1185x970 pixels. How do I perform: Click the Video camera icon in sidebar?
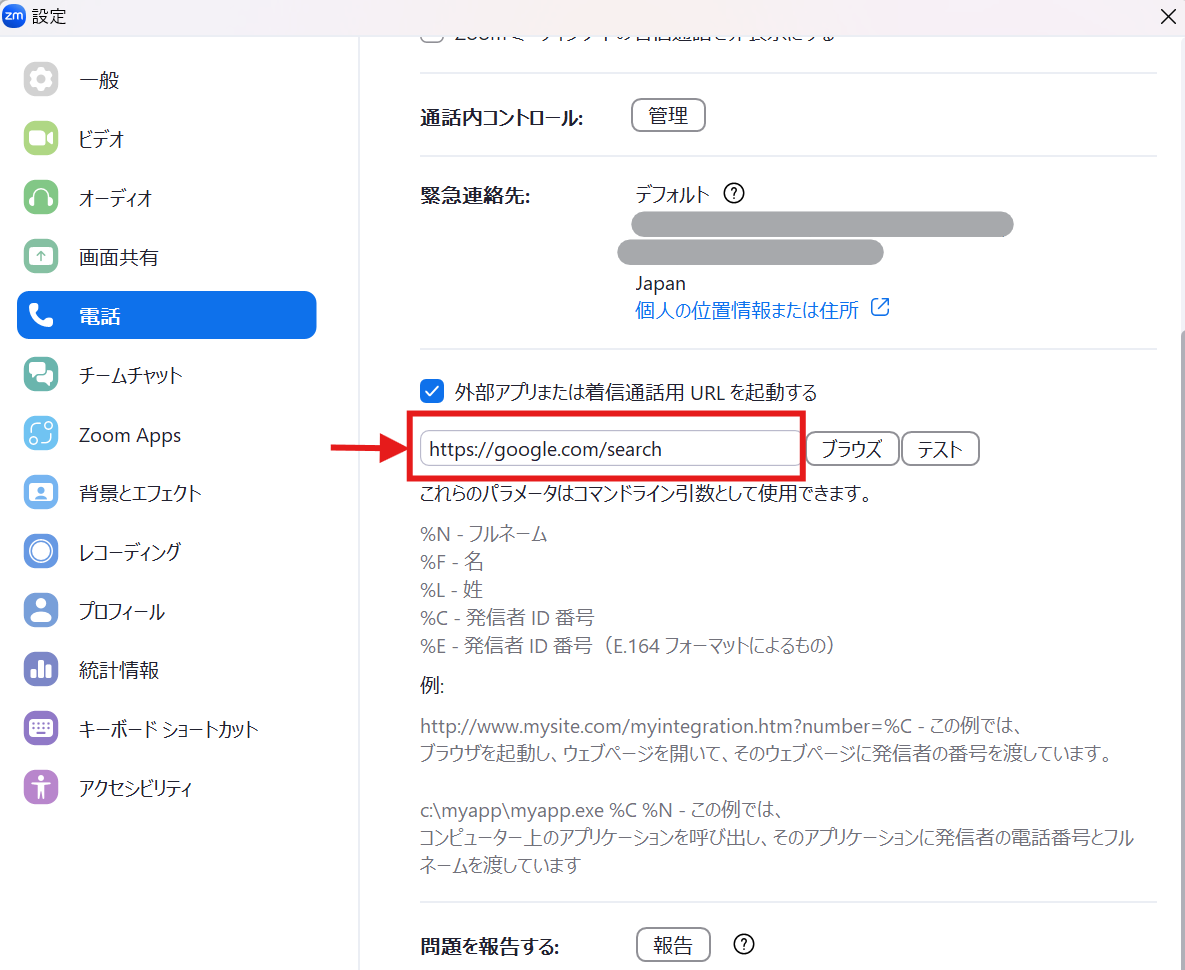41,138
